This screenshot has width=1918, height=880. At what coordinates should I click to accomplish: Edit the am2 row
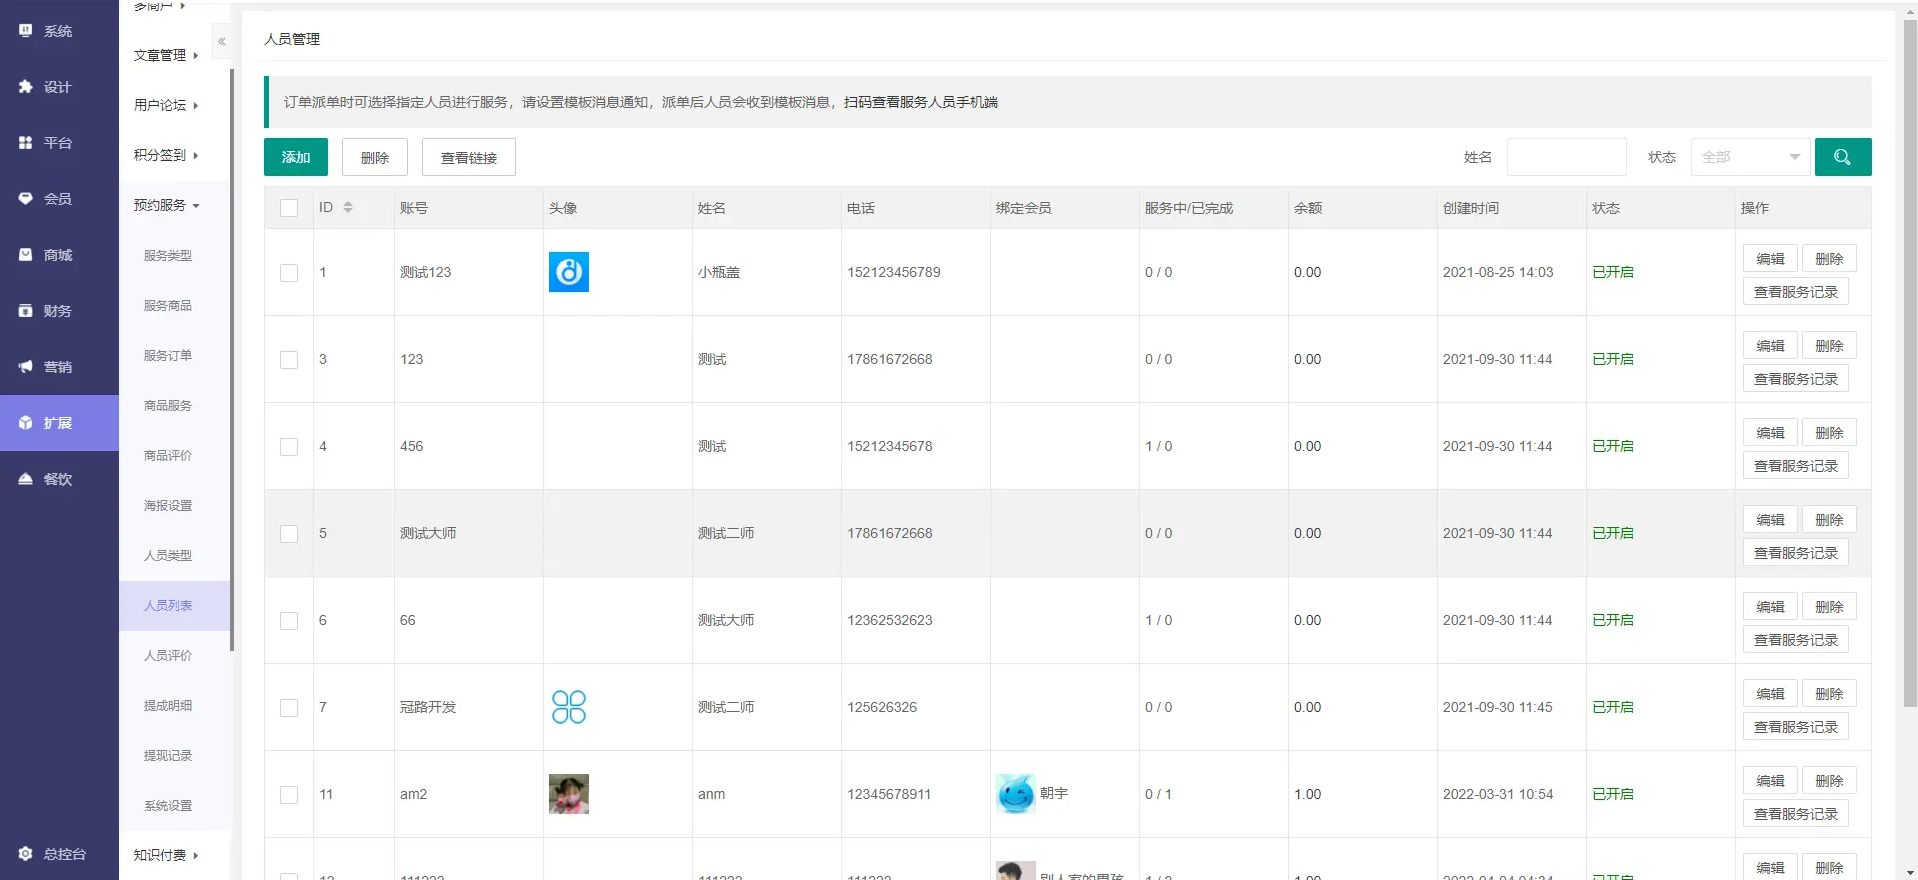(1770, 780)
